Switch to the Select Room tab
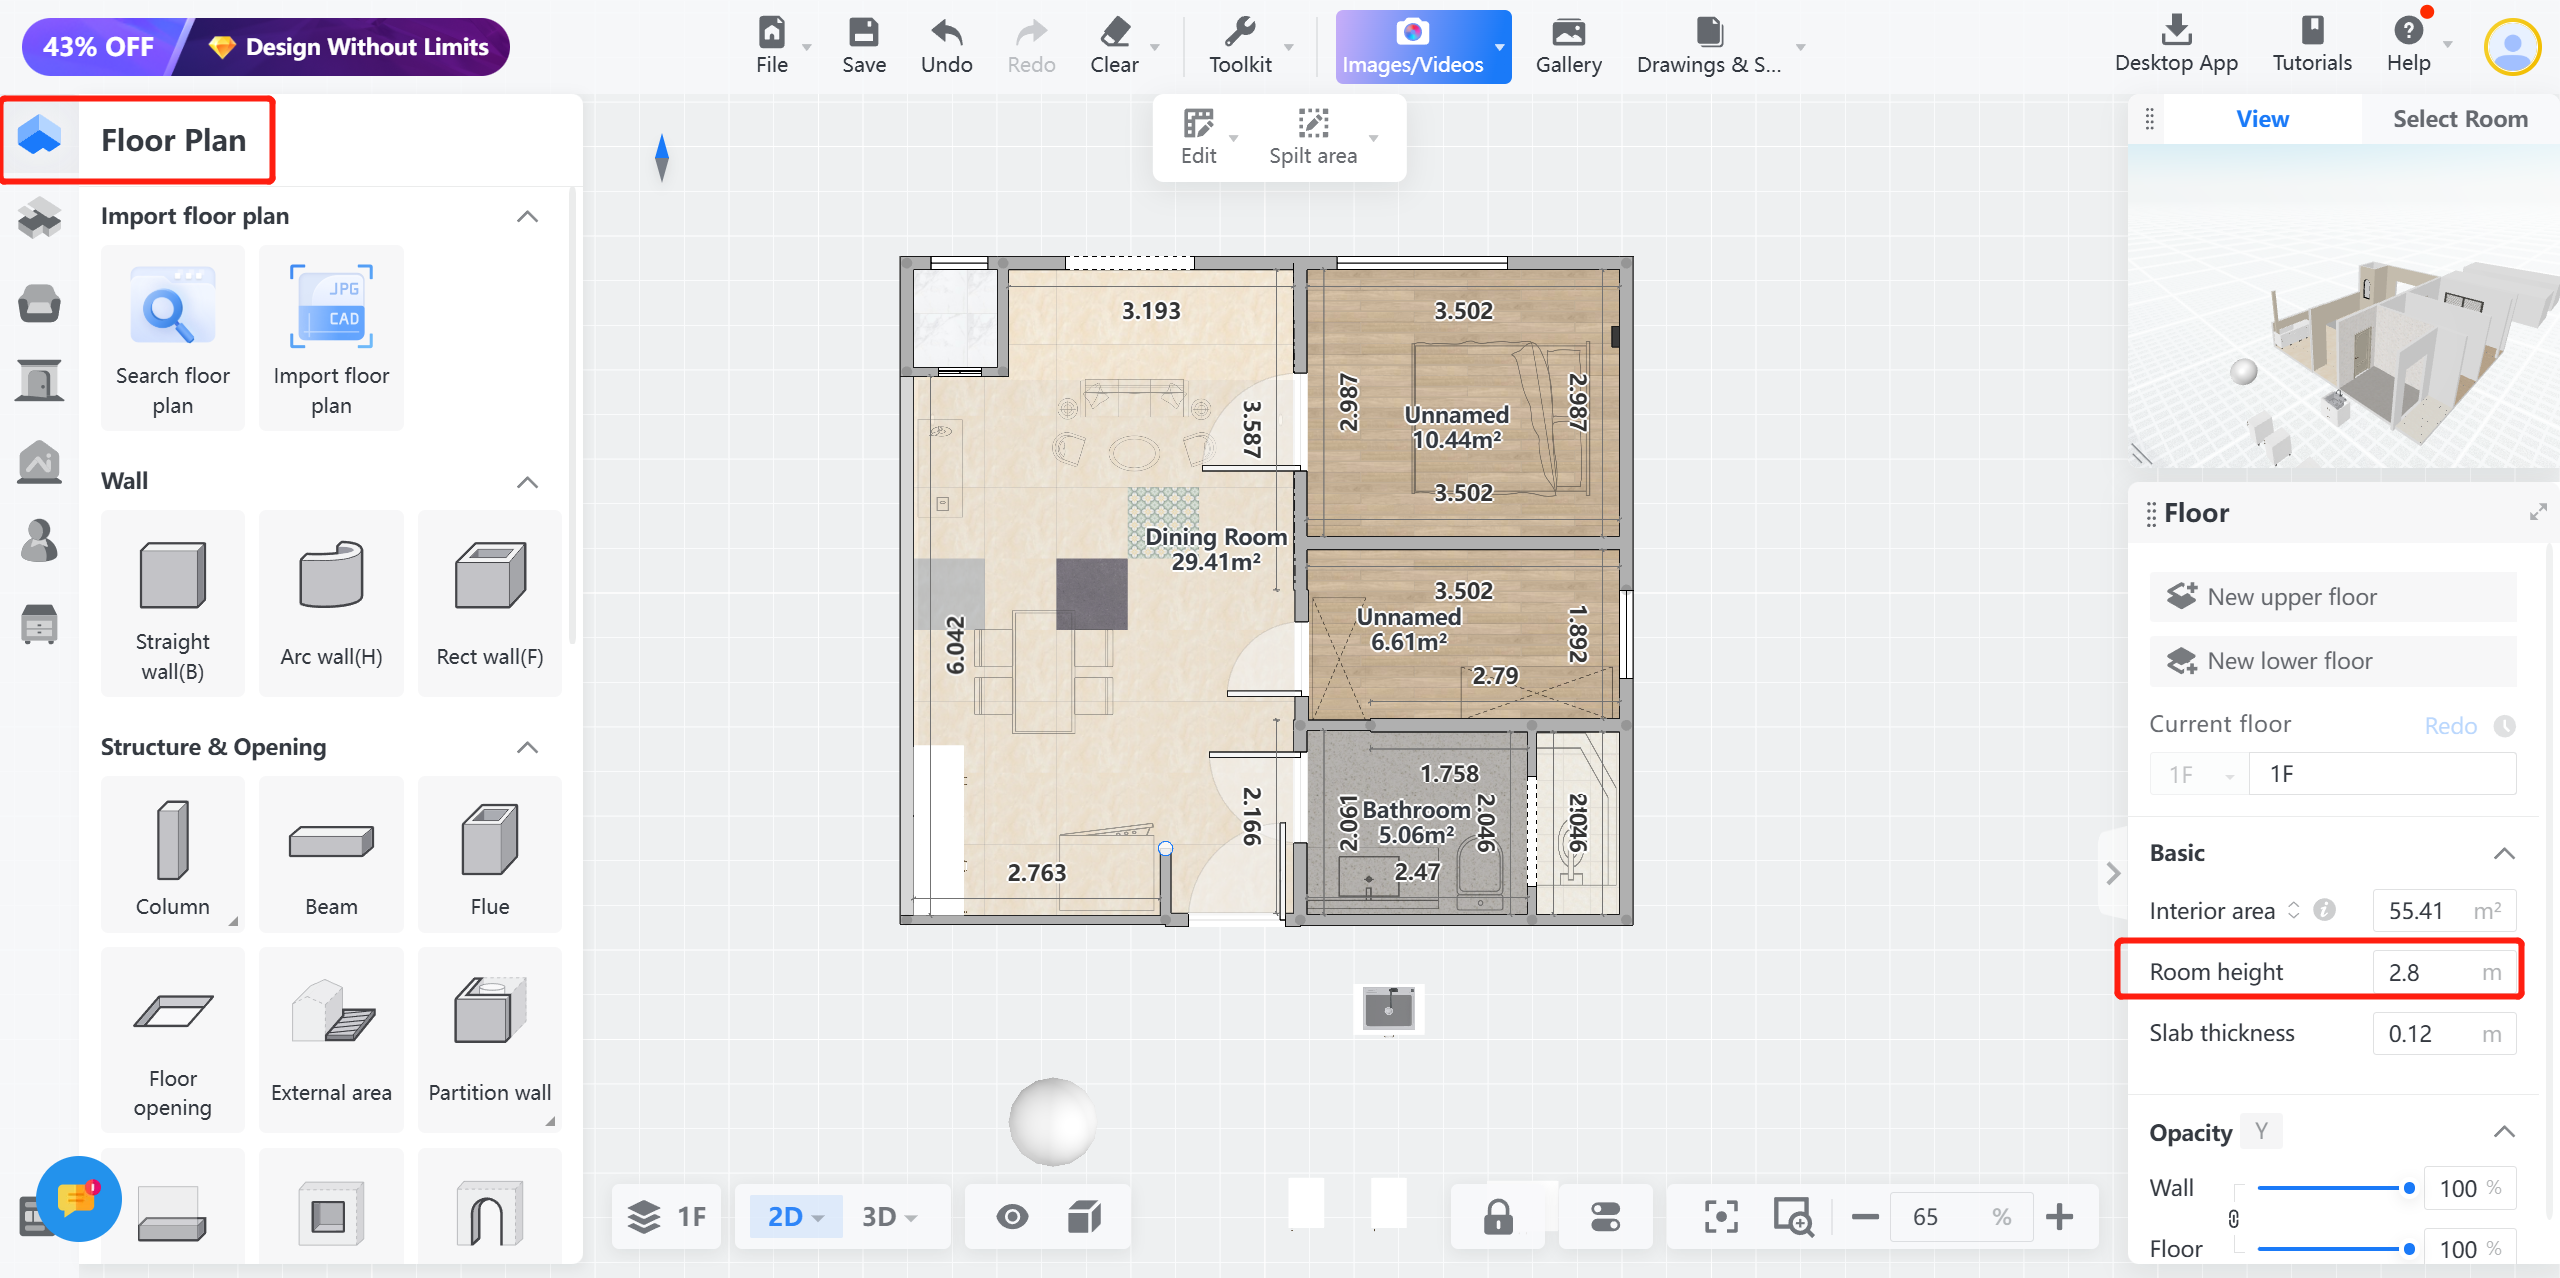Screen dimensions: 2560x1278 tap(2459, 119)
